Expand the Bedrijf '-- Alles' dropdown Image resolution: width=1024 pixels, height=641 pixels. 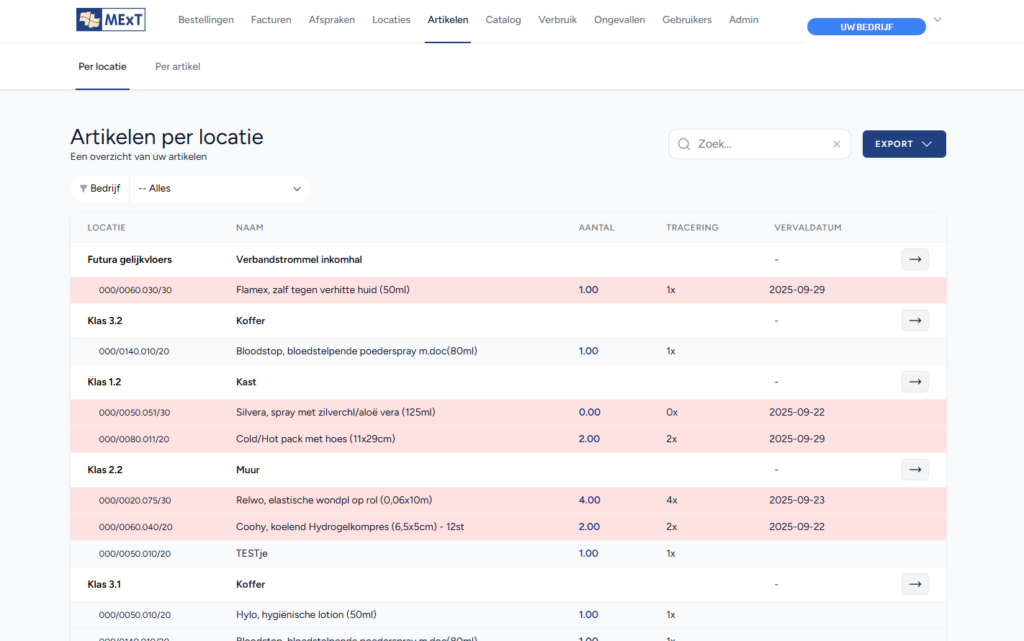tap(219, 189)
